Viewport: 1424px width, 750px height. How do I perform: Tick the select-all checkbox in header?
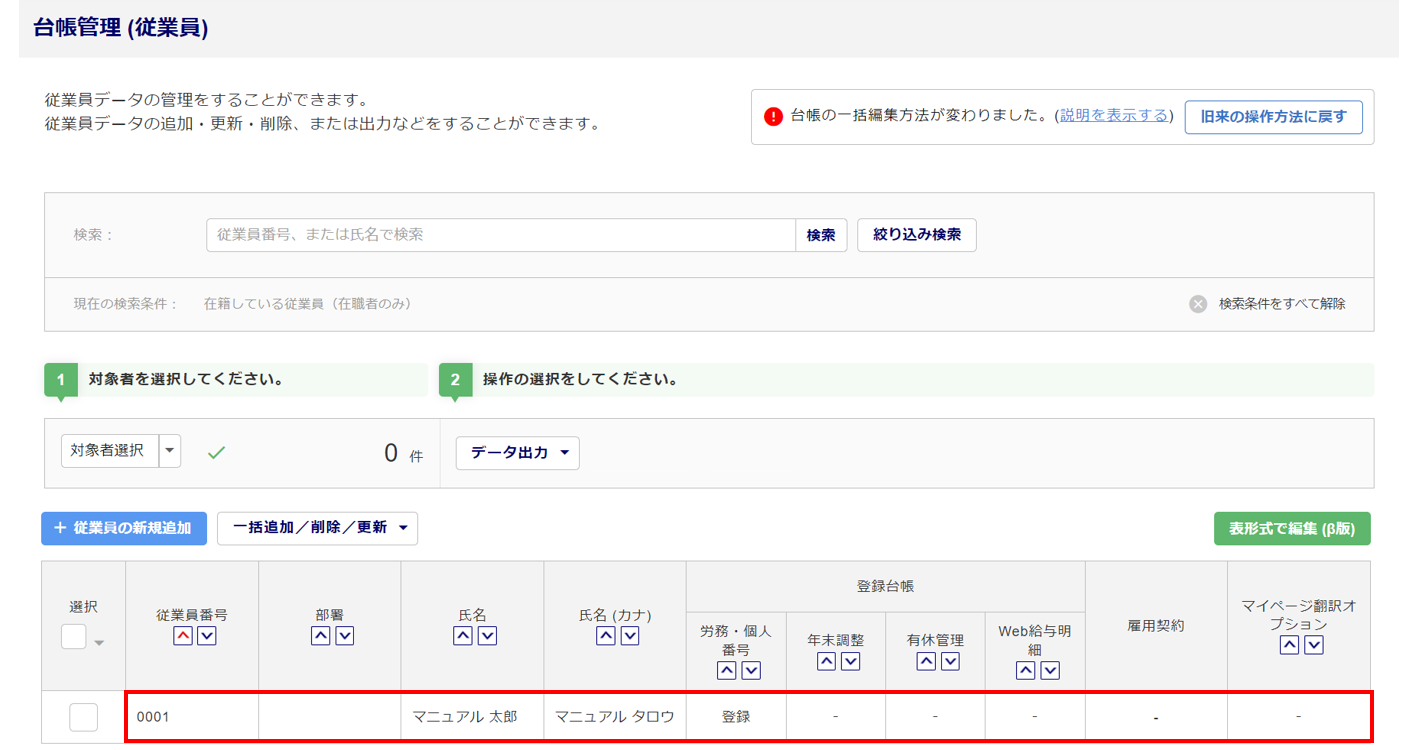tap(73, 636)
